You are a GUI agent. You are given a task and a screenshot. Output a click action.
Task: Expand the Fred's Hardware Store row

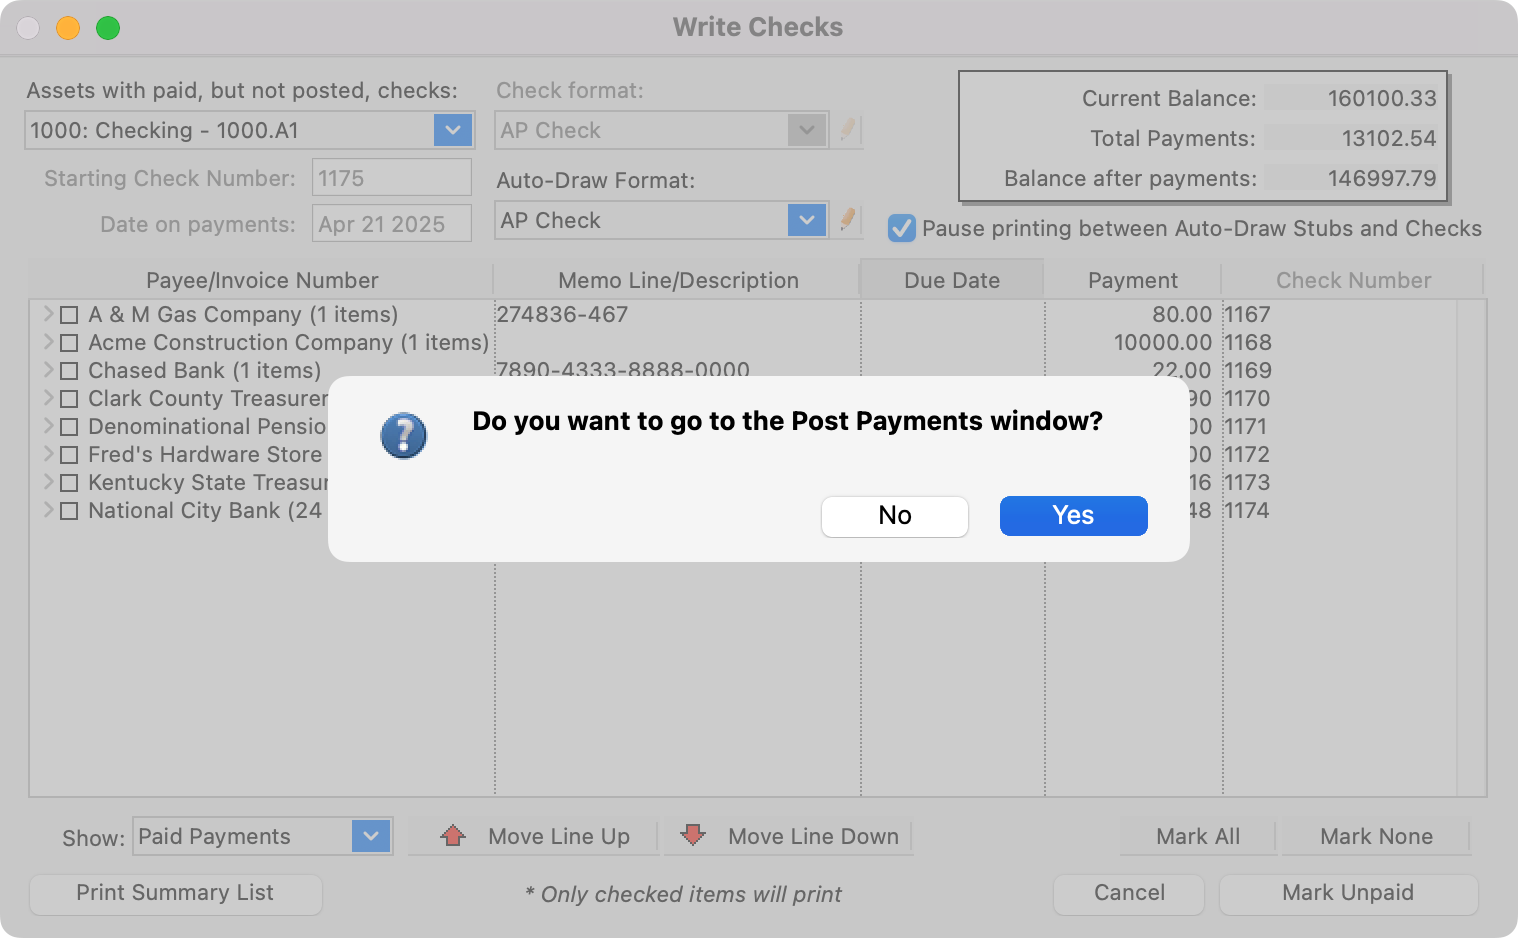click(48, 454)
